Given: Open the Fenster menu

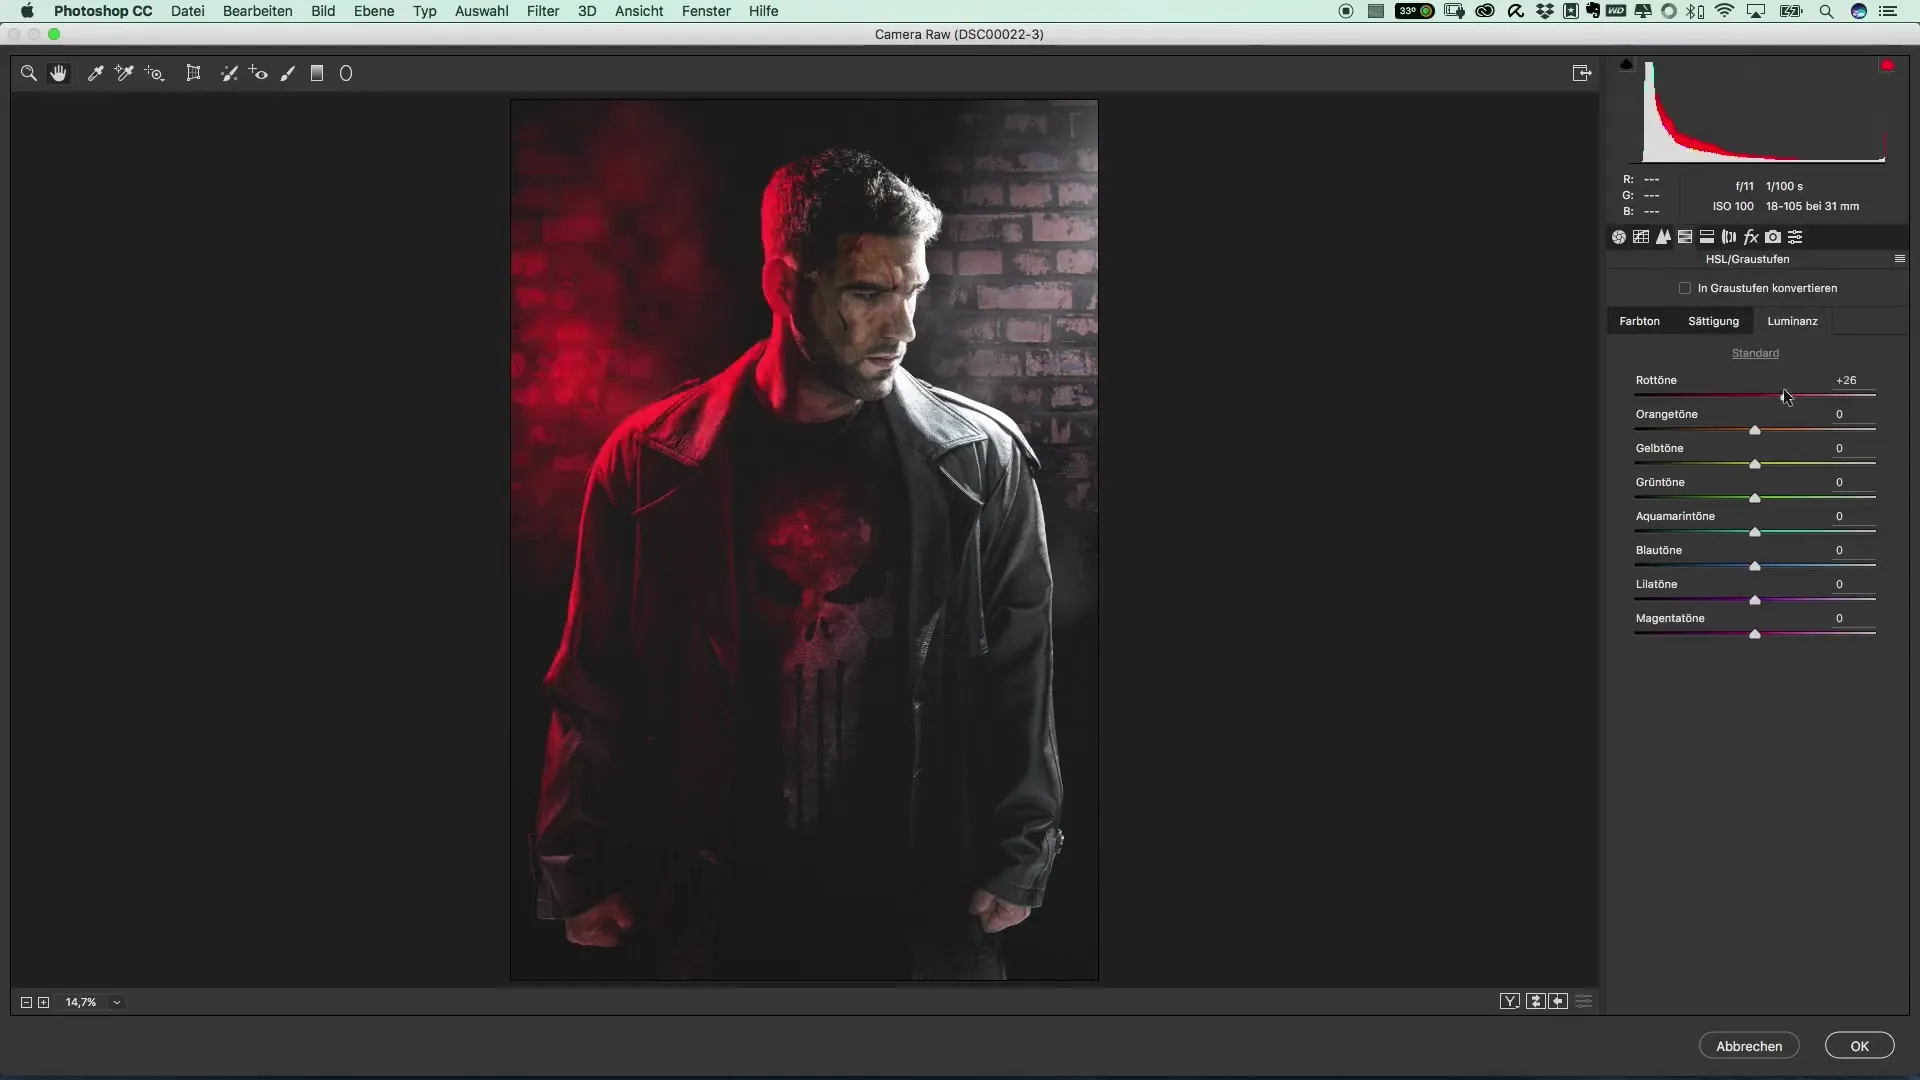Looking at the screenshot, I should (x=706, y=11).
